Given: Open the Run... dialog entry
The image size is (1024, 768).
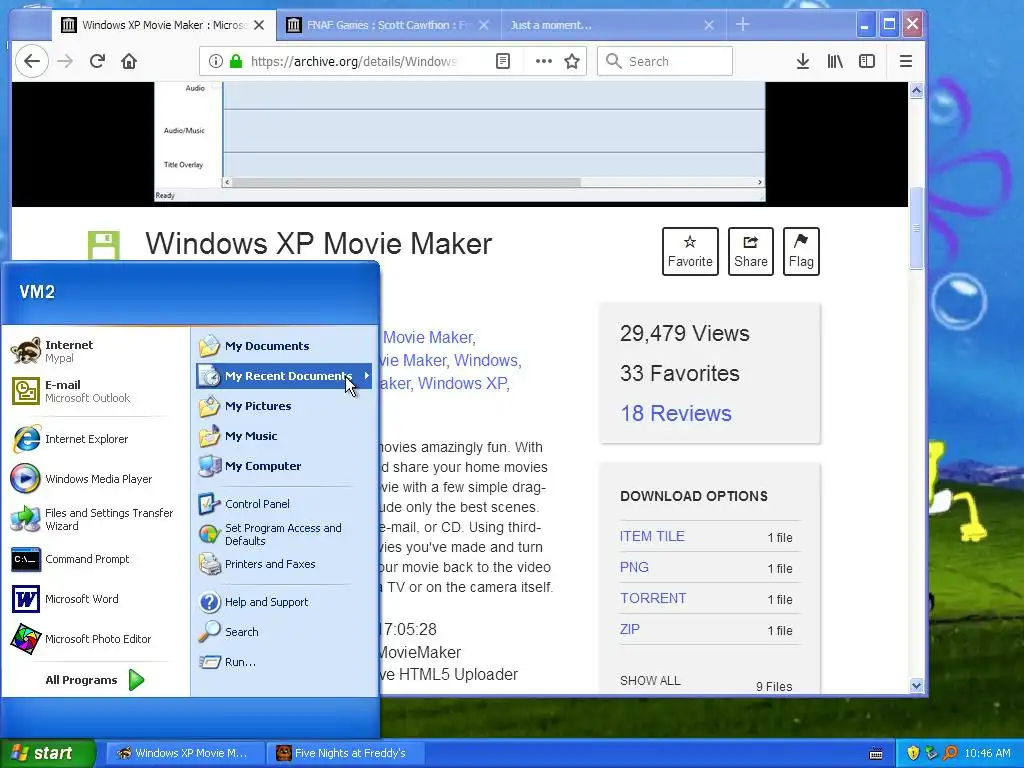Looking at the screenshot, I should 284,662.
